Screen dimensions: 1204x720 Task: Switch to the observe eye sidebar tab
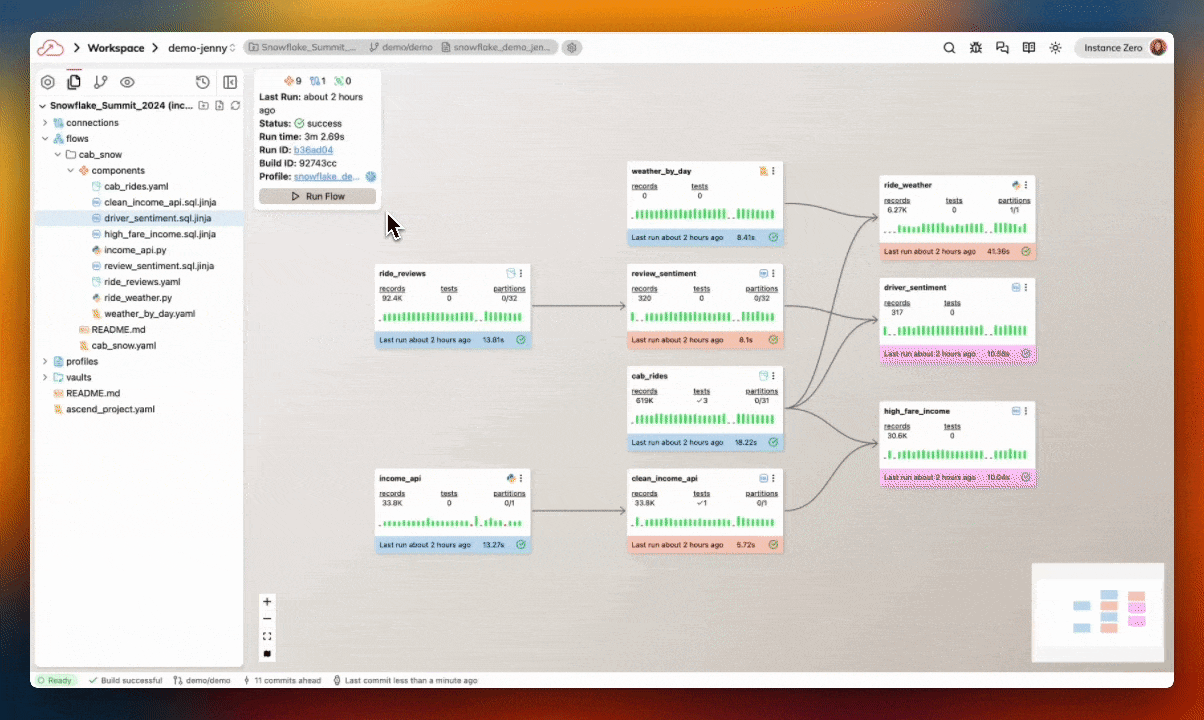click(x=127, y=82)
